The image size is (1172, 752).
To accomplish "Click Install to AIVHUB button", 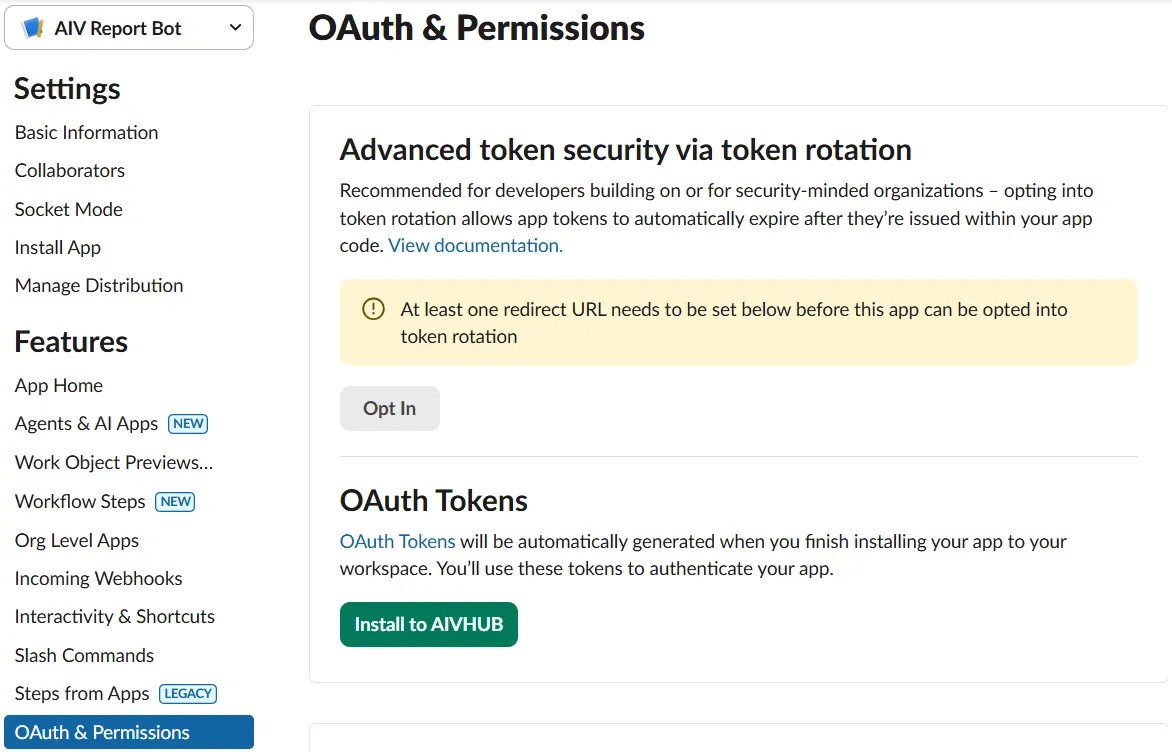I will [x=429, y=624].
